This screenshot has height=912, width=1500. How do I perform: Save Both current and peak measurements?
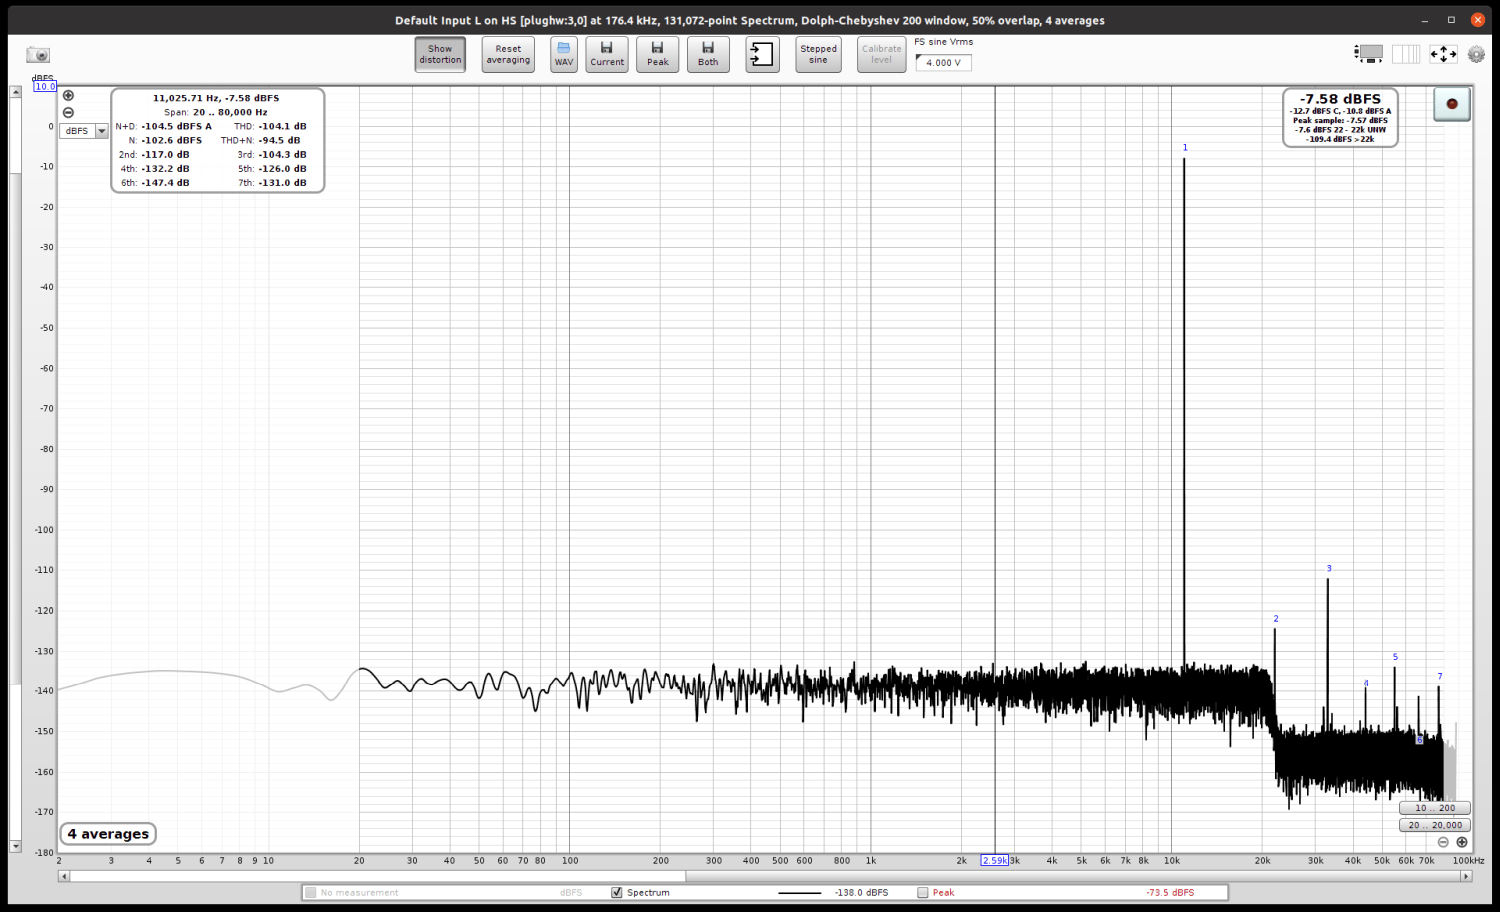coord(708,54)
